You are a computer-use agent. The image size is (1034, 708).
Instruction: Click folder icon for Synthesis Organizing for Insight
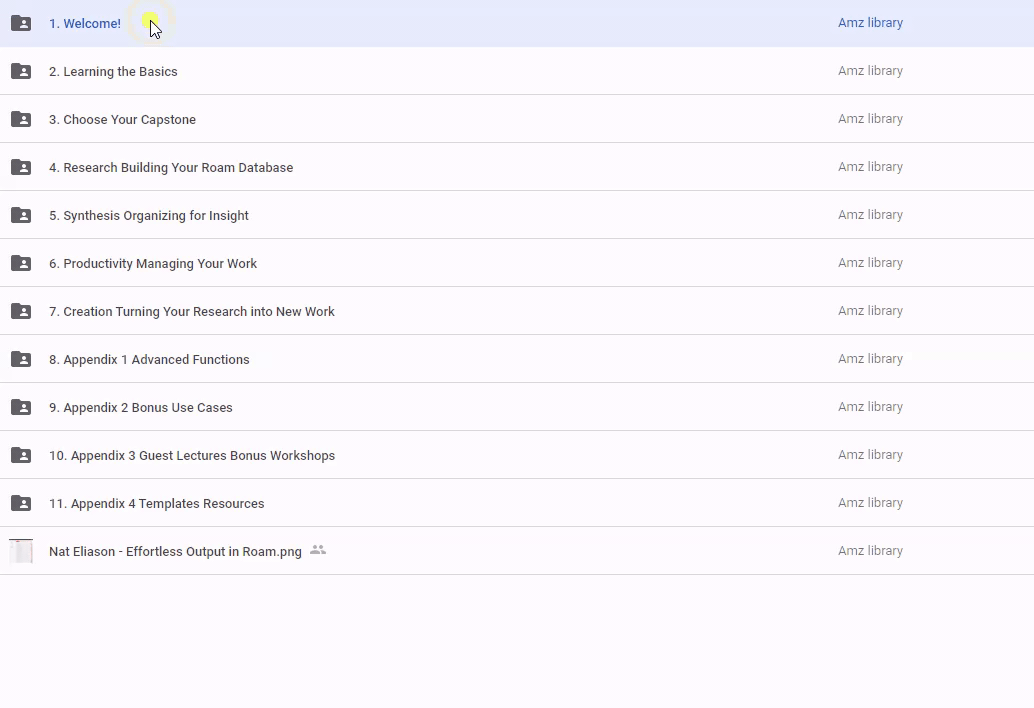pos(21,215)
